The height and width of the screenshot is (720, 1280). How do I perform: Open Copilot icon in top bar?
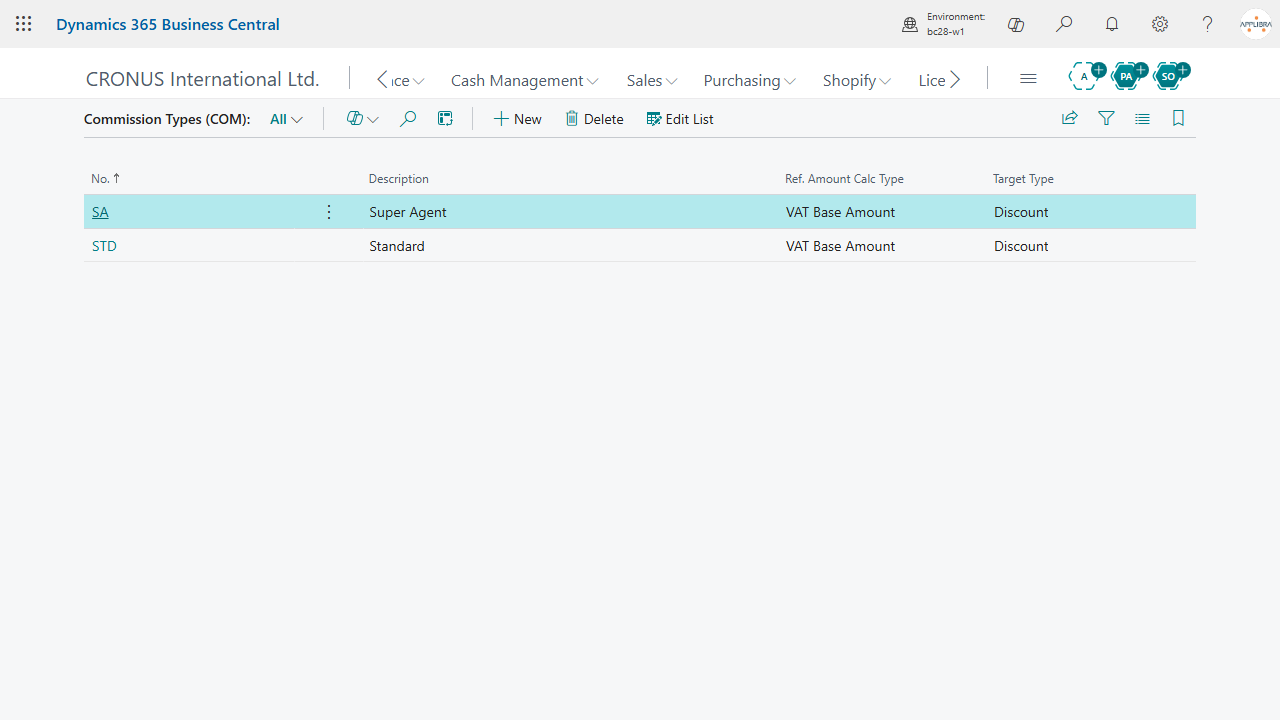tap(1016, 25)
